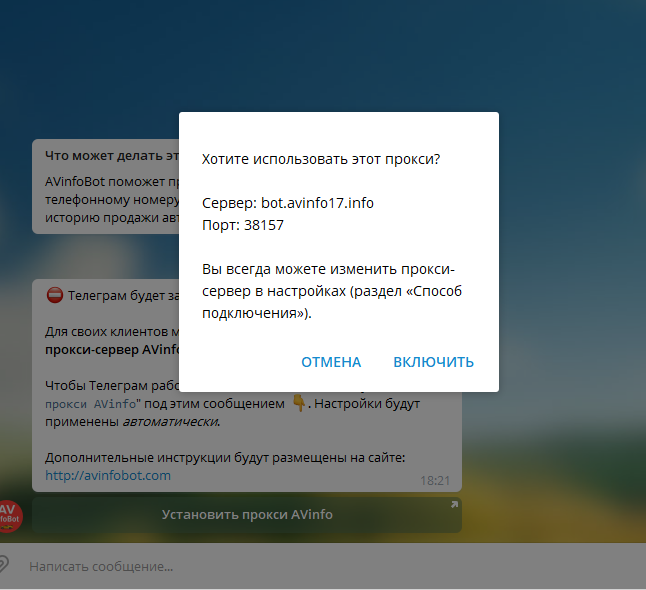Click the pointing-down hand emoji

coord(299,403)
